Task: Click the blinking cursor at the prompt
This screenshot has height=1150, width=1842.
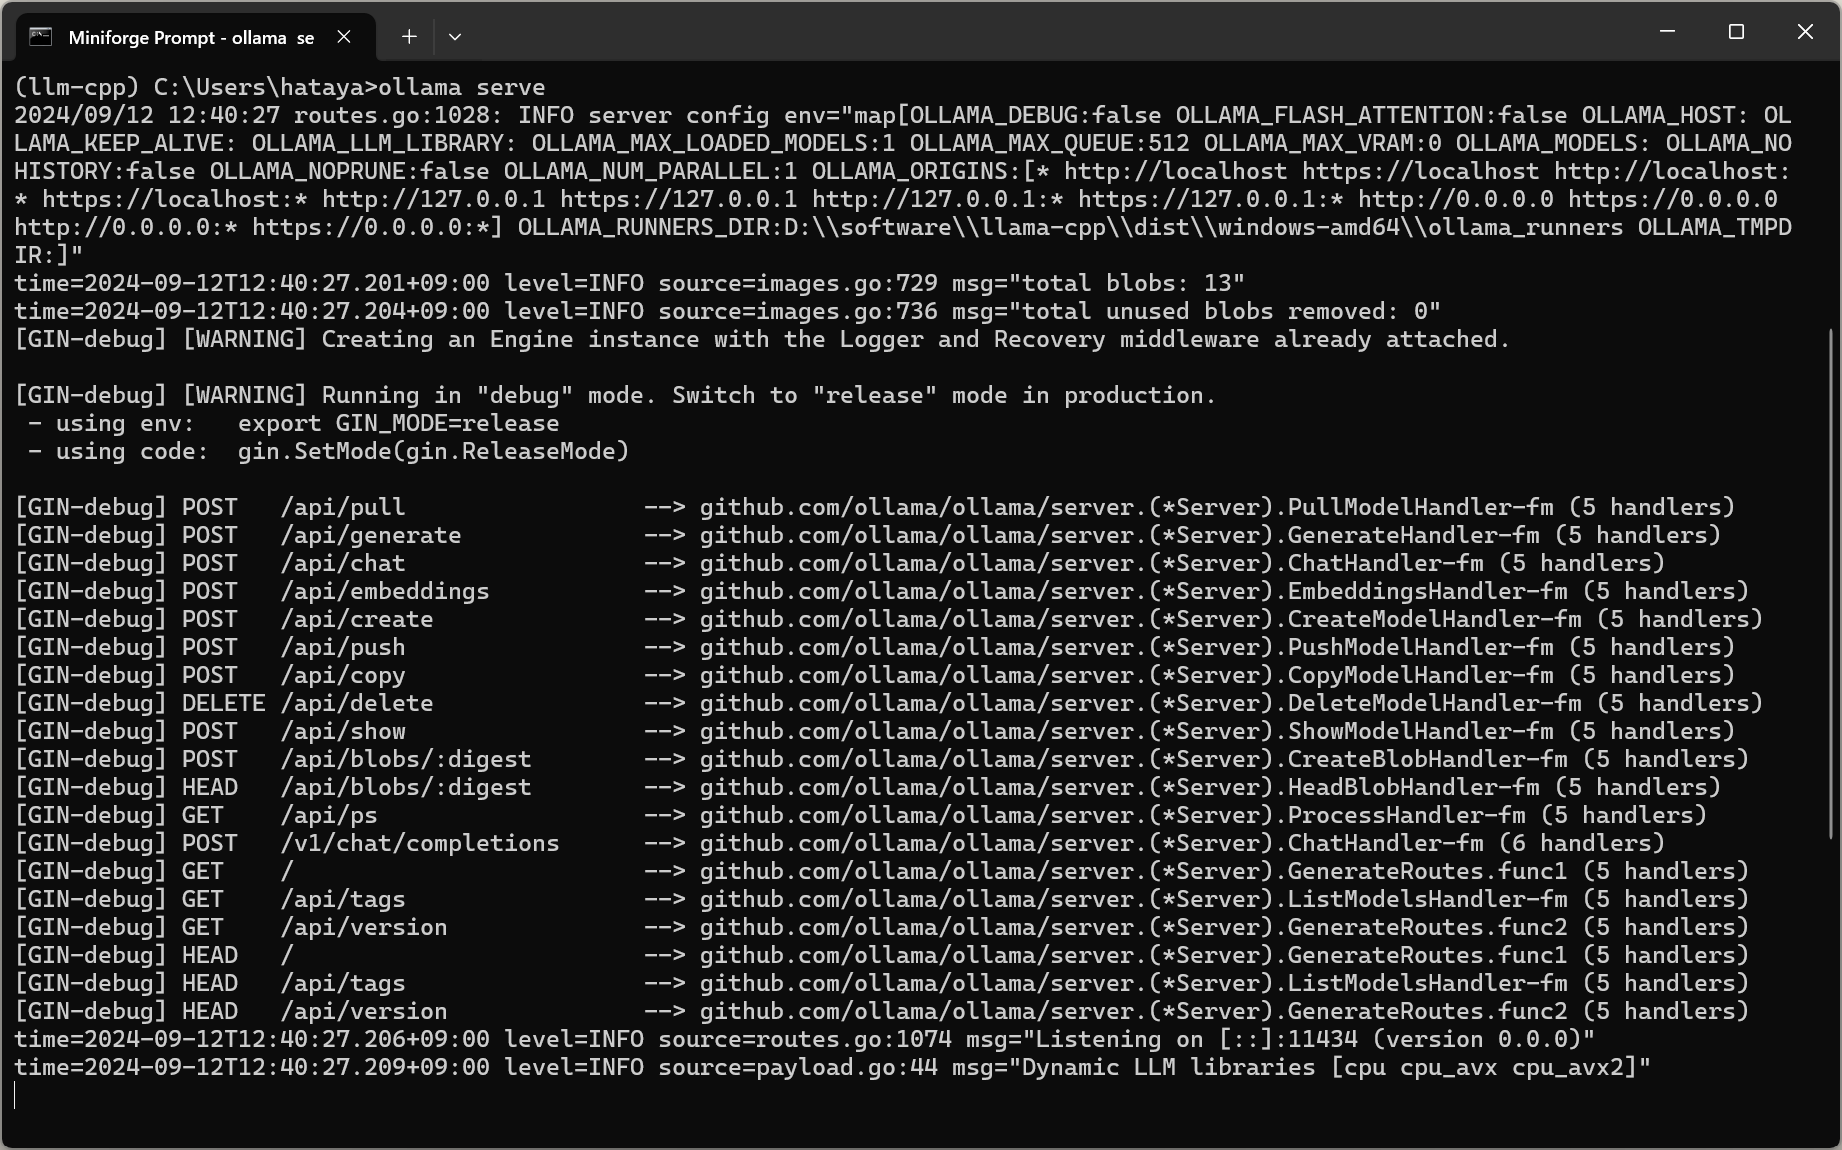Action: coord(16,1096)
